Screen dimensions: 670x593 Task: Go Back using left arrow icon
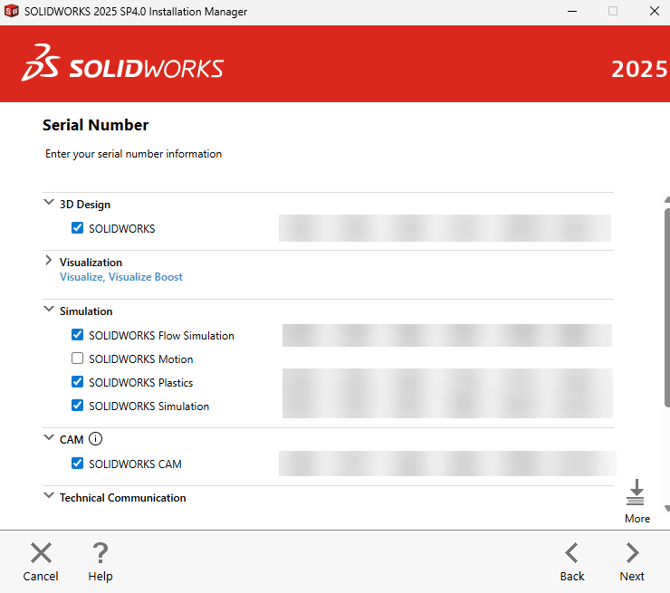click(x=572, y=553)
